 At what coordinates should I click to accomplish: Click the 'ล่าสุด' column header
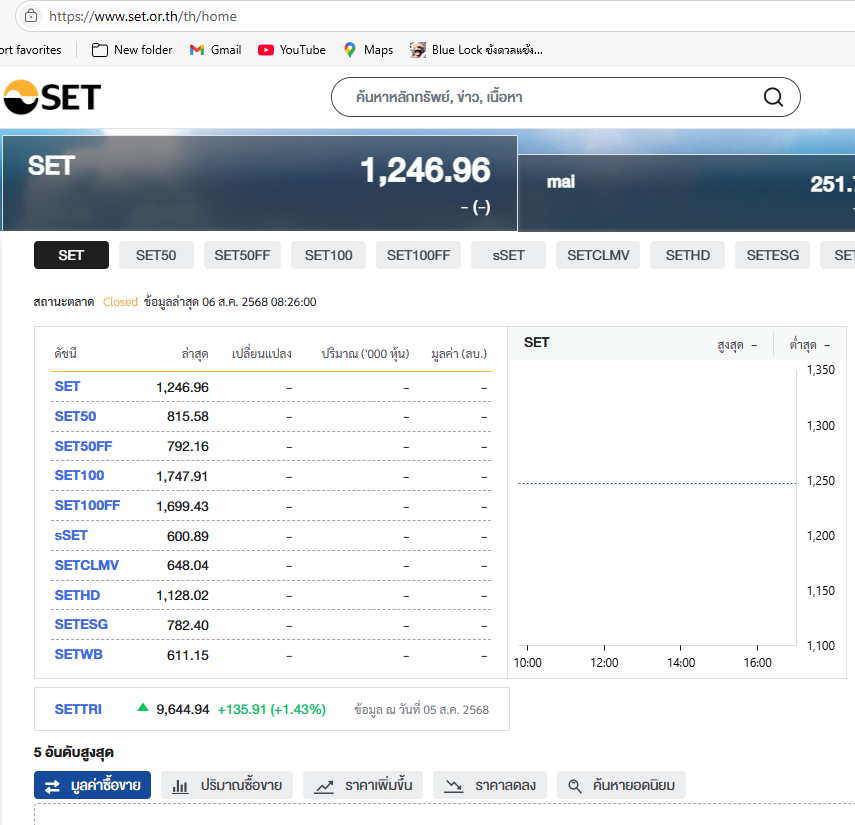195,354
